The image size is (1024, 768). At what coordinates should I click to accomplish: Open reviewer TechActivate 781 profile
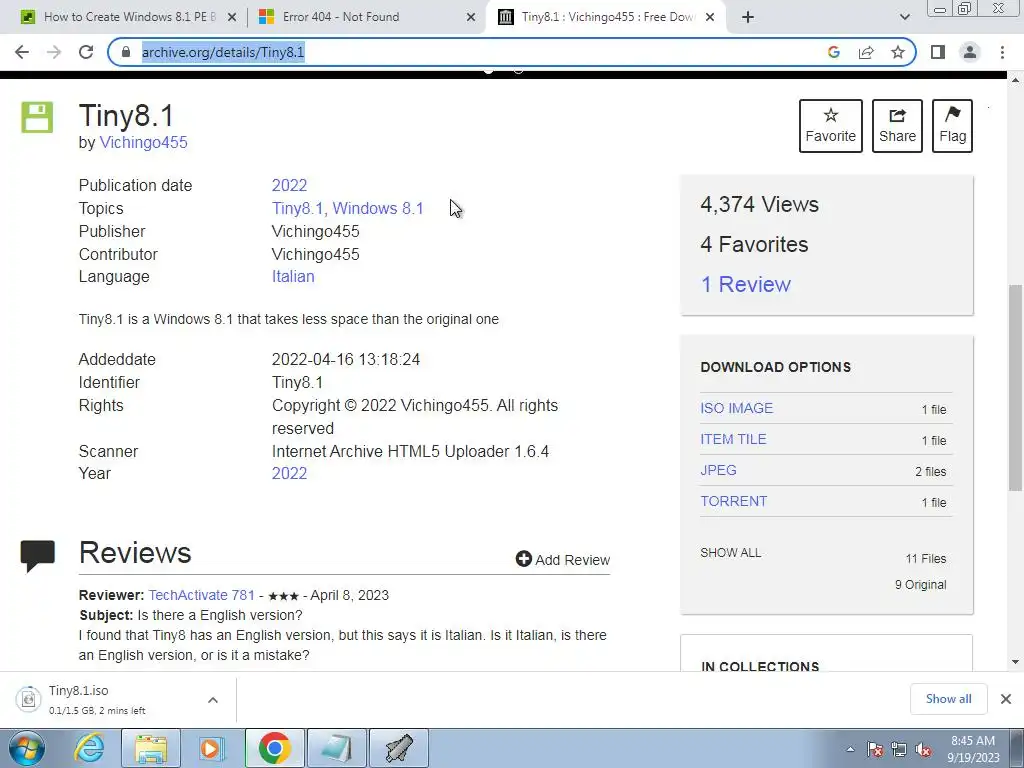pos(202,596)
